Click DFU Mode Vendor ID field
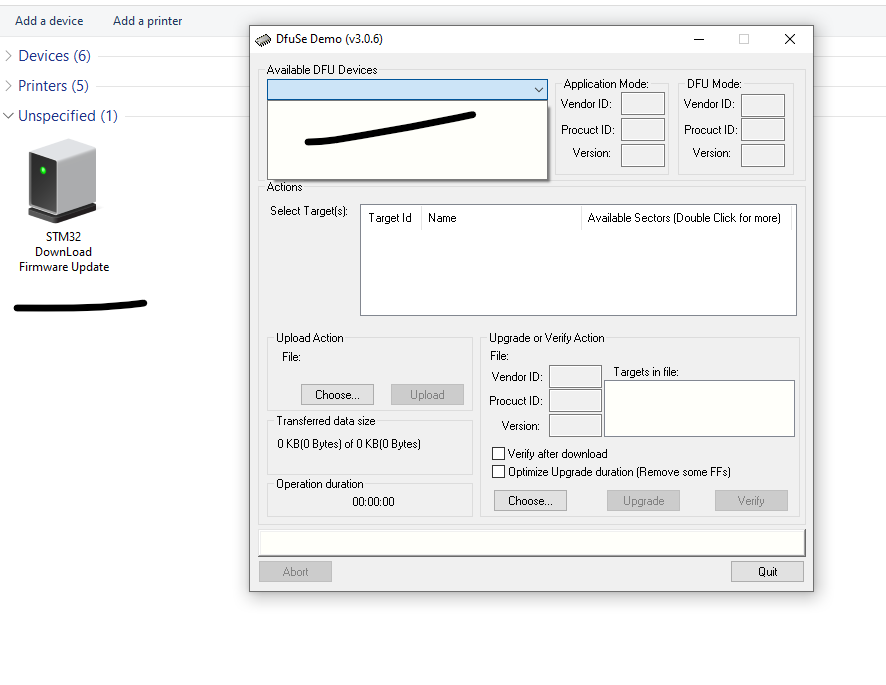The width and height of the screenshot is (886, 685). point(763,105)
